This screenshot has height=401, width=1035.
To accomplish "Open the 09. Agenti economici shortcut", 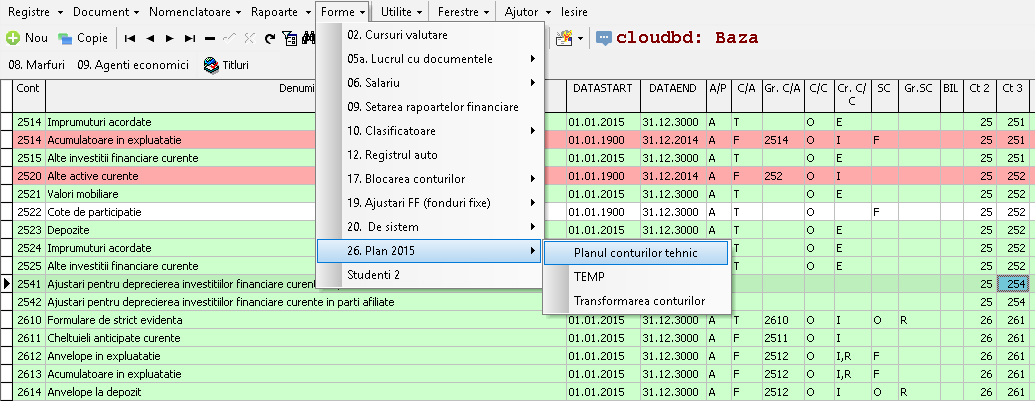I will tap(133, 65).
